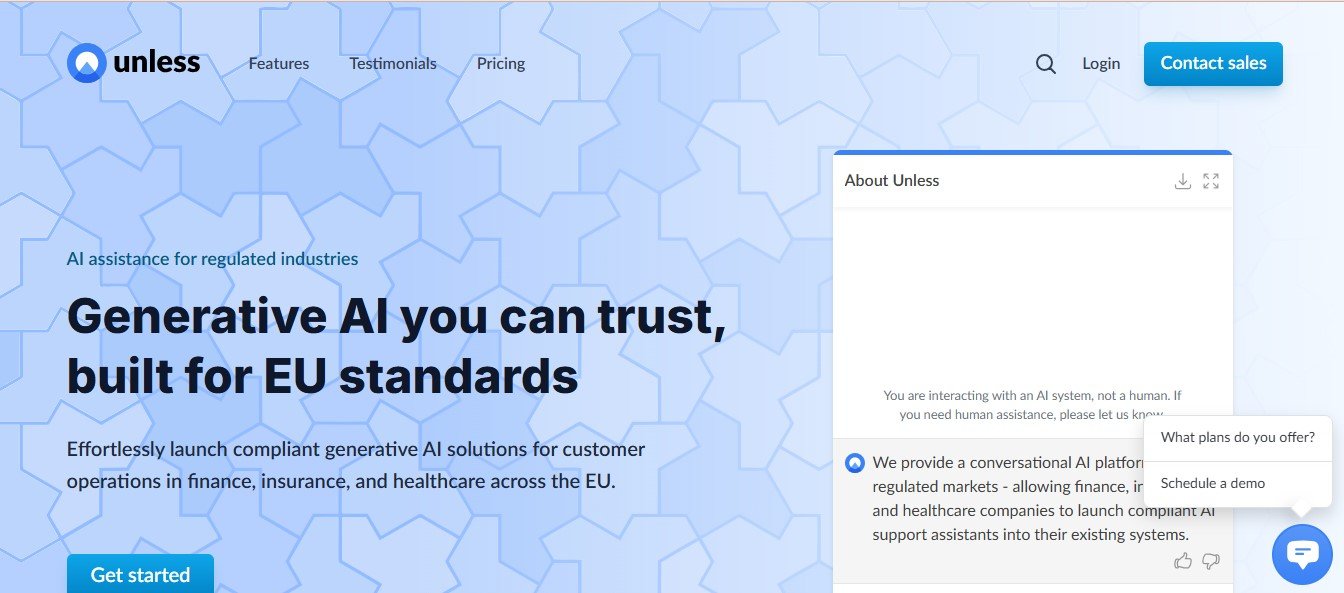Download the About Unless conversation
Viewport: 1344px width, 593px height.
tap(1183, 181)
